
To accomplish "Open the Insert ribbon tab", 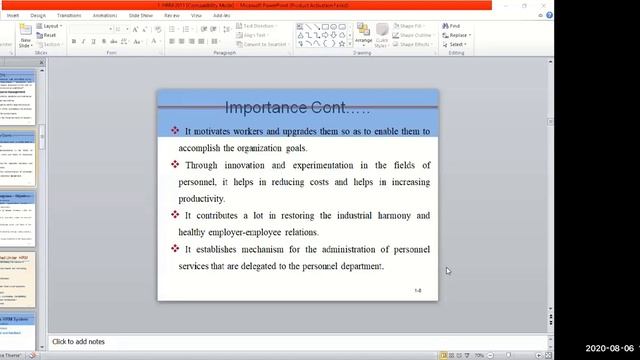I will (13, 16).
